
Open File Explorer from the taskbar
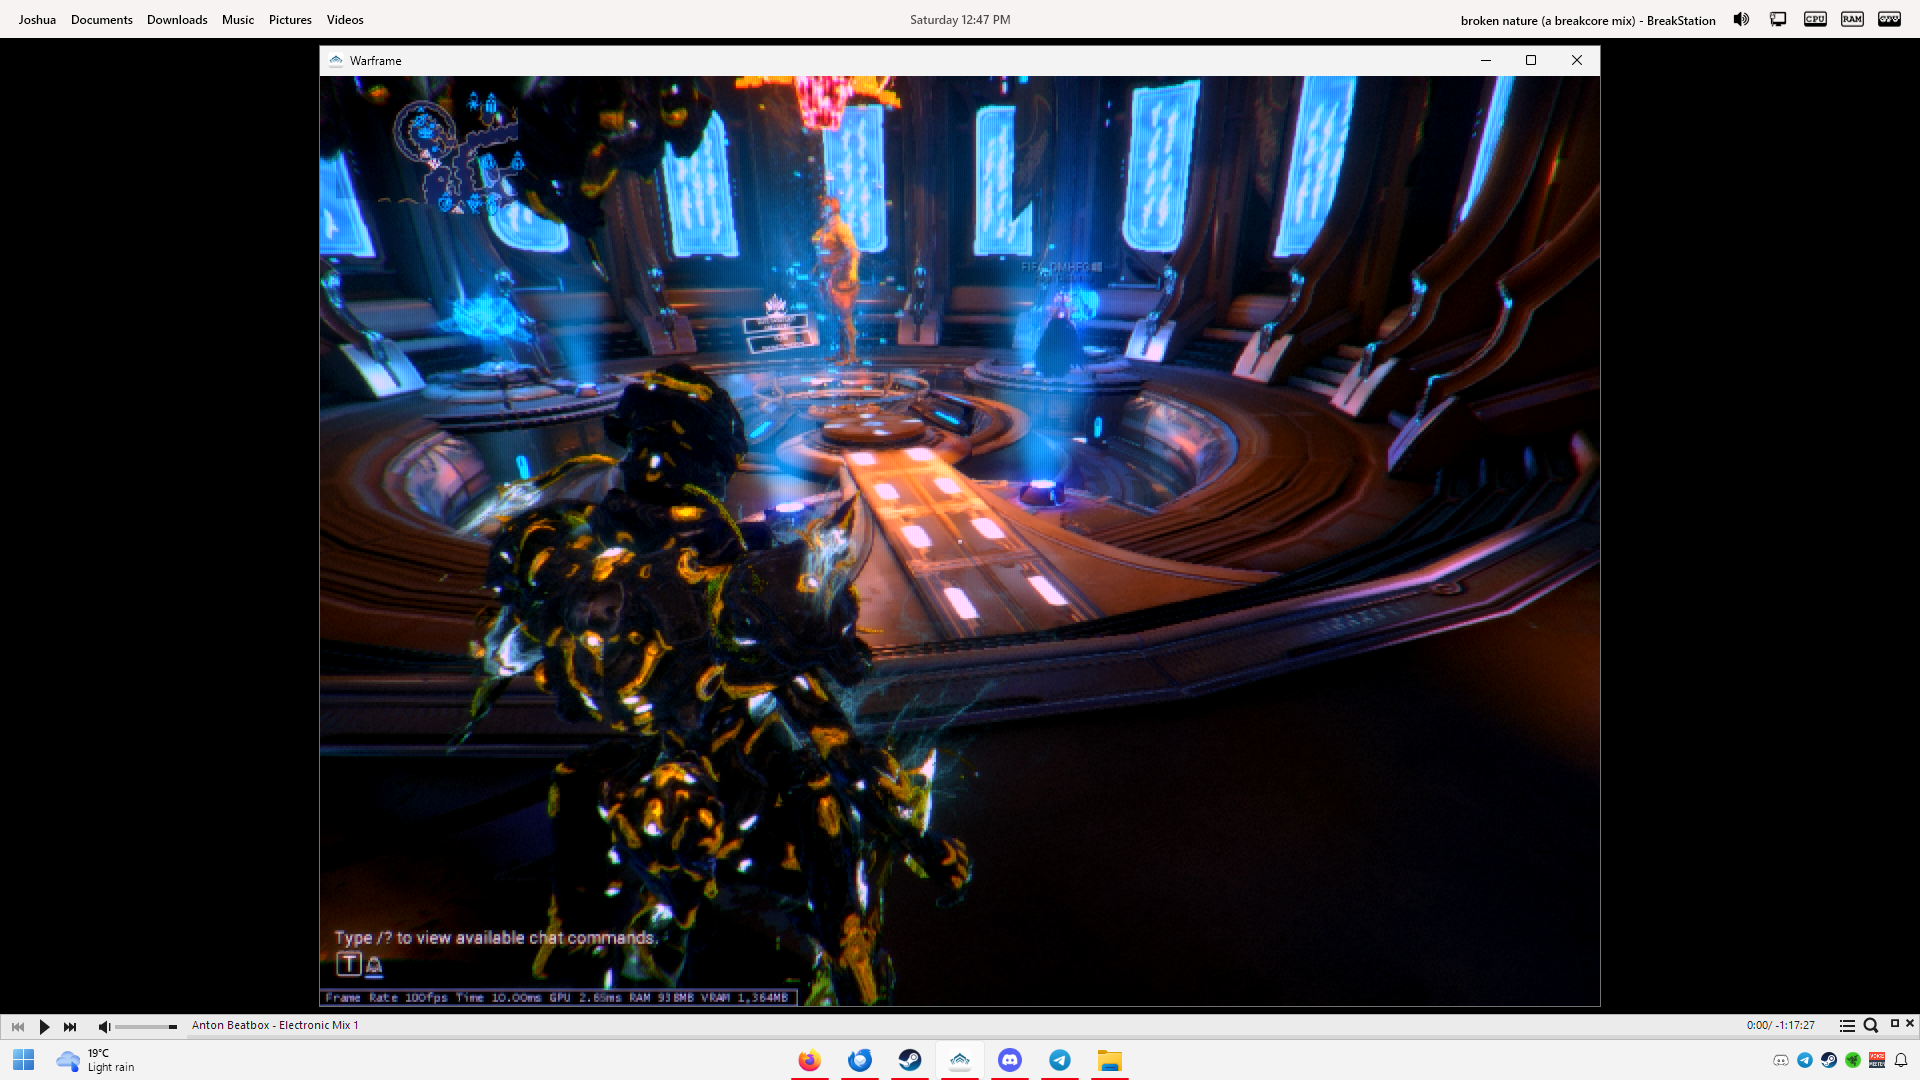pos(1110,1060)
